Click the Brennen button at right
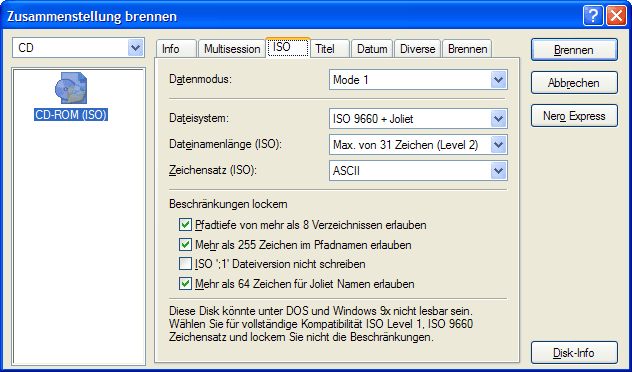 574,50
